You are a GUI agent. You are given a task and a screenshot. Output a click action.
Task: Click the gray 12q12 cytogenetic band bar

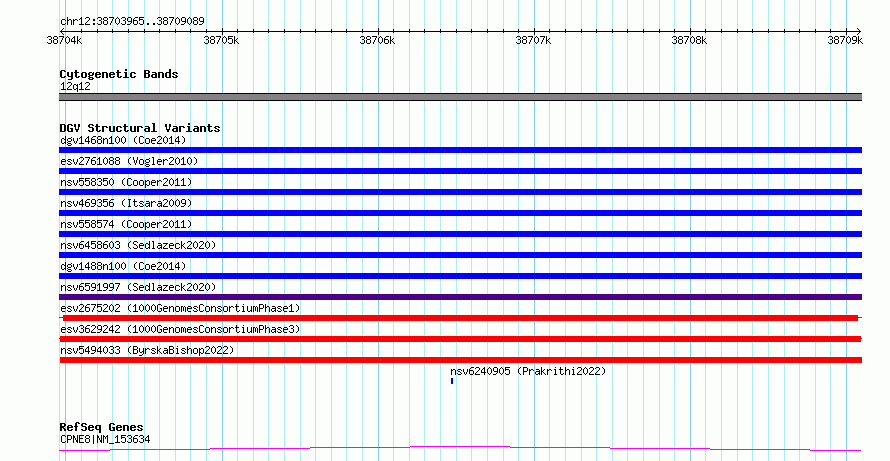[x=460, y=97]
